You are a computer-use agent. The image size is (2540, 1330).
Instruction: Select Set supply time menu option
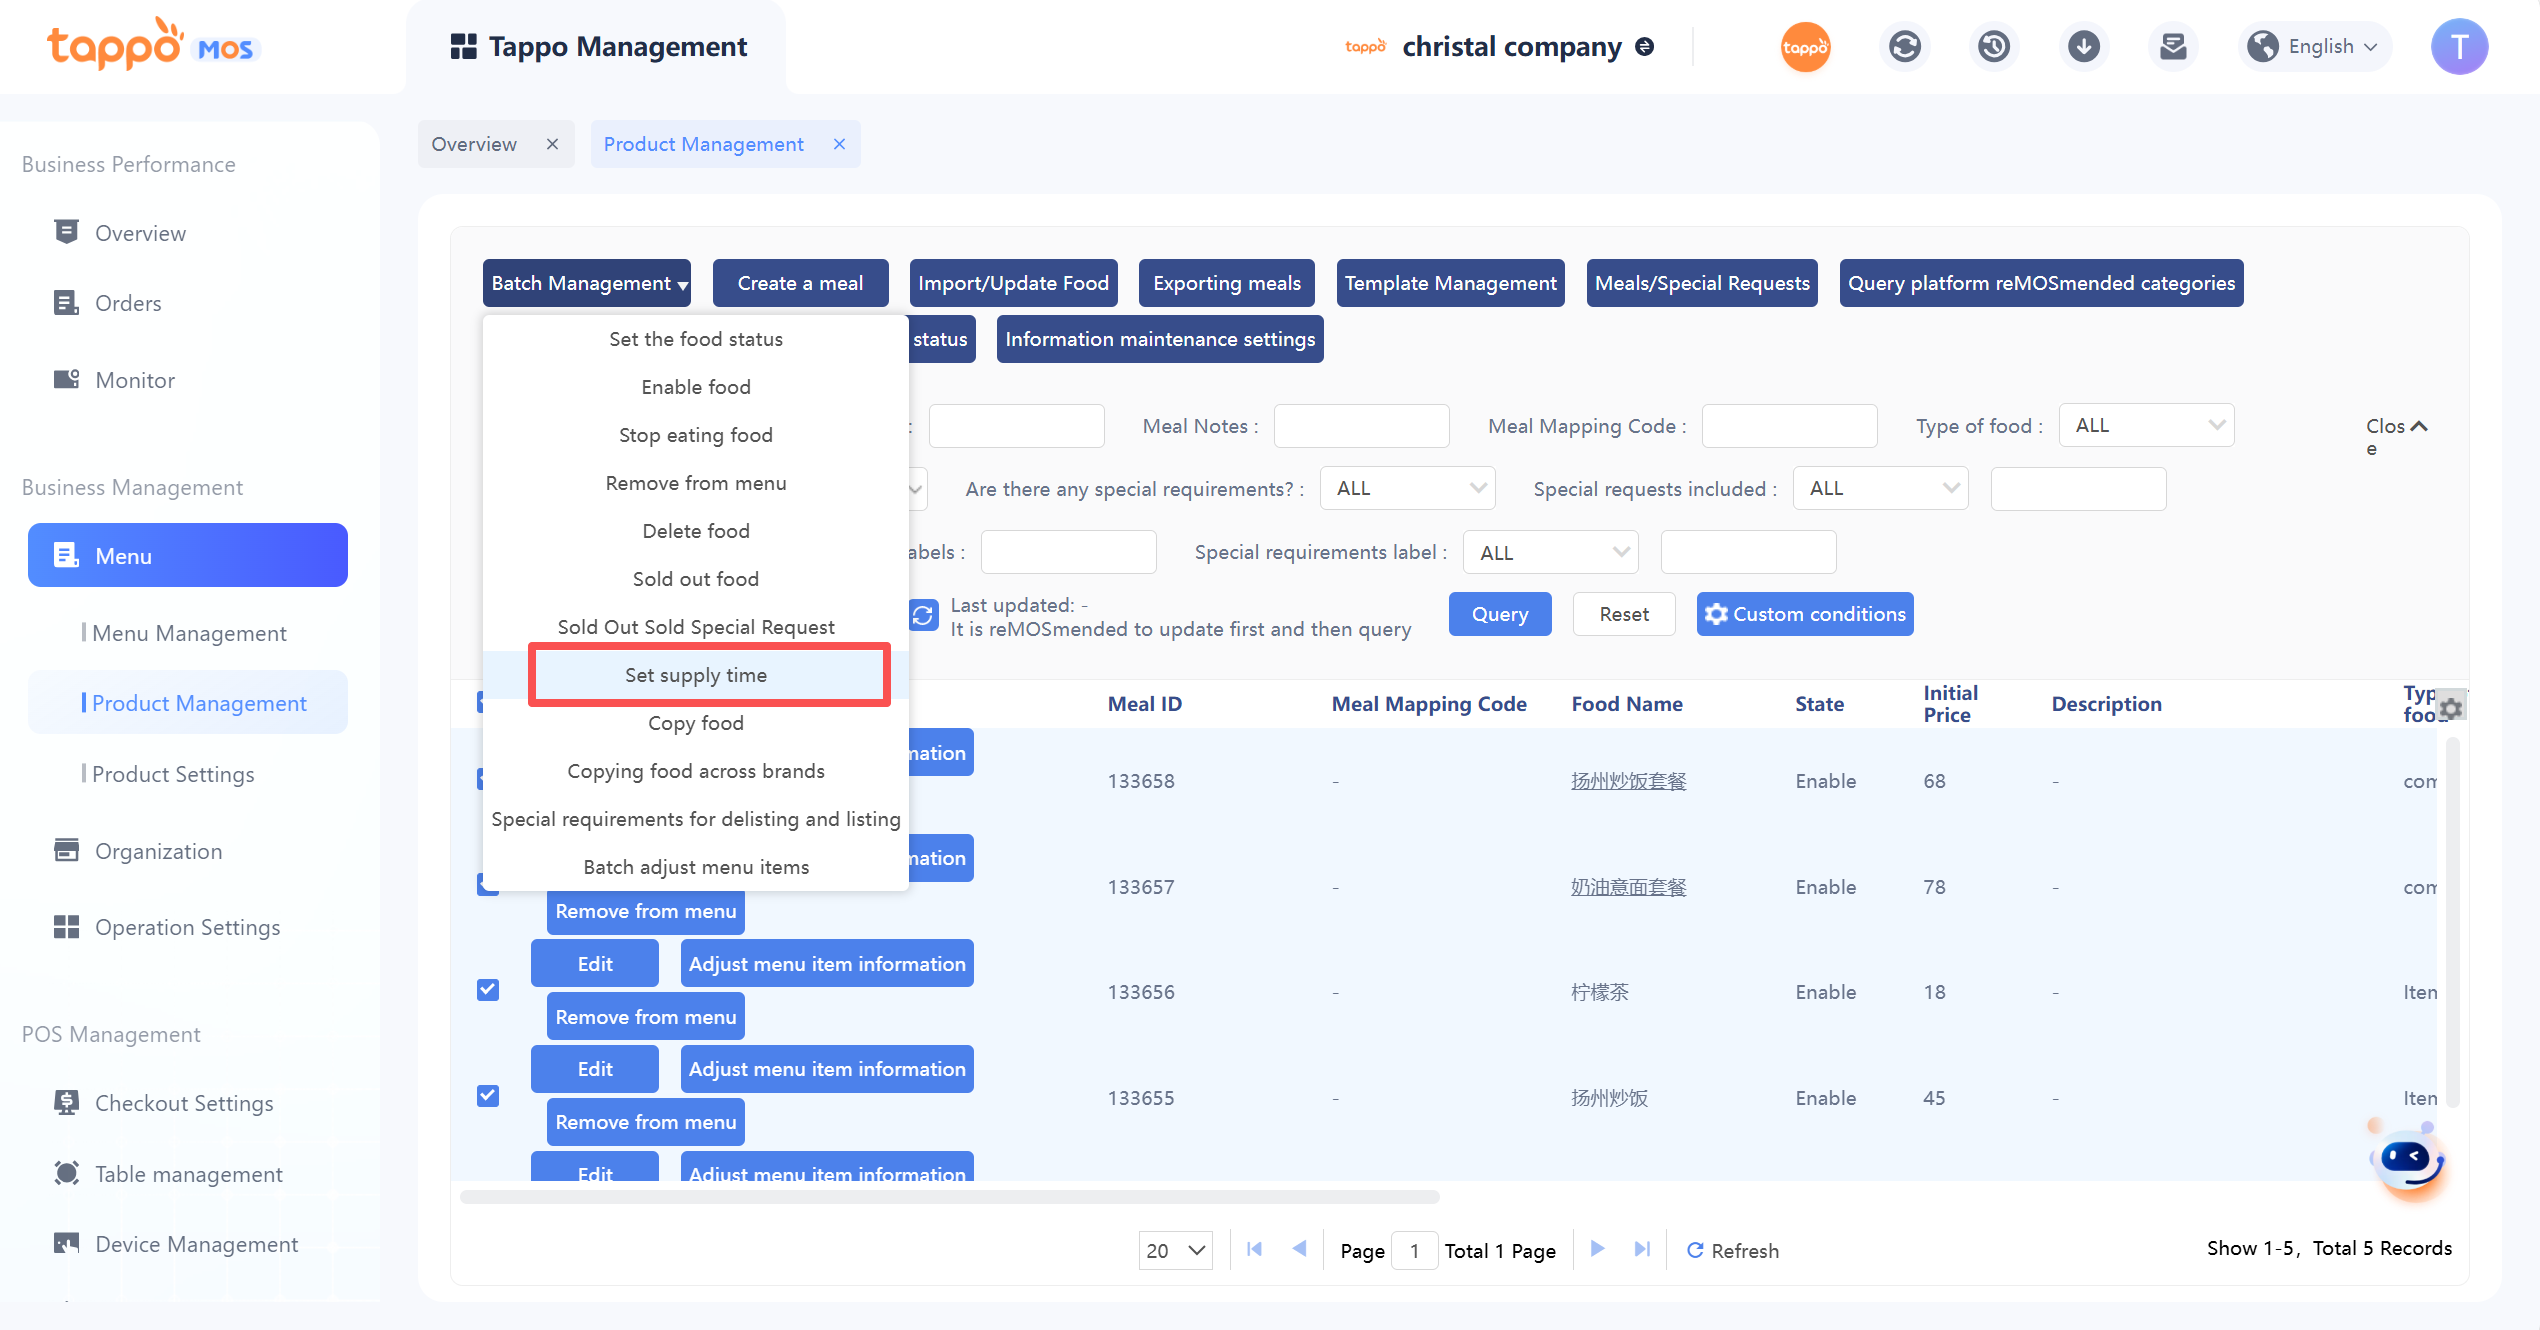pyautogui.click(x=696, y=675)
